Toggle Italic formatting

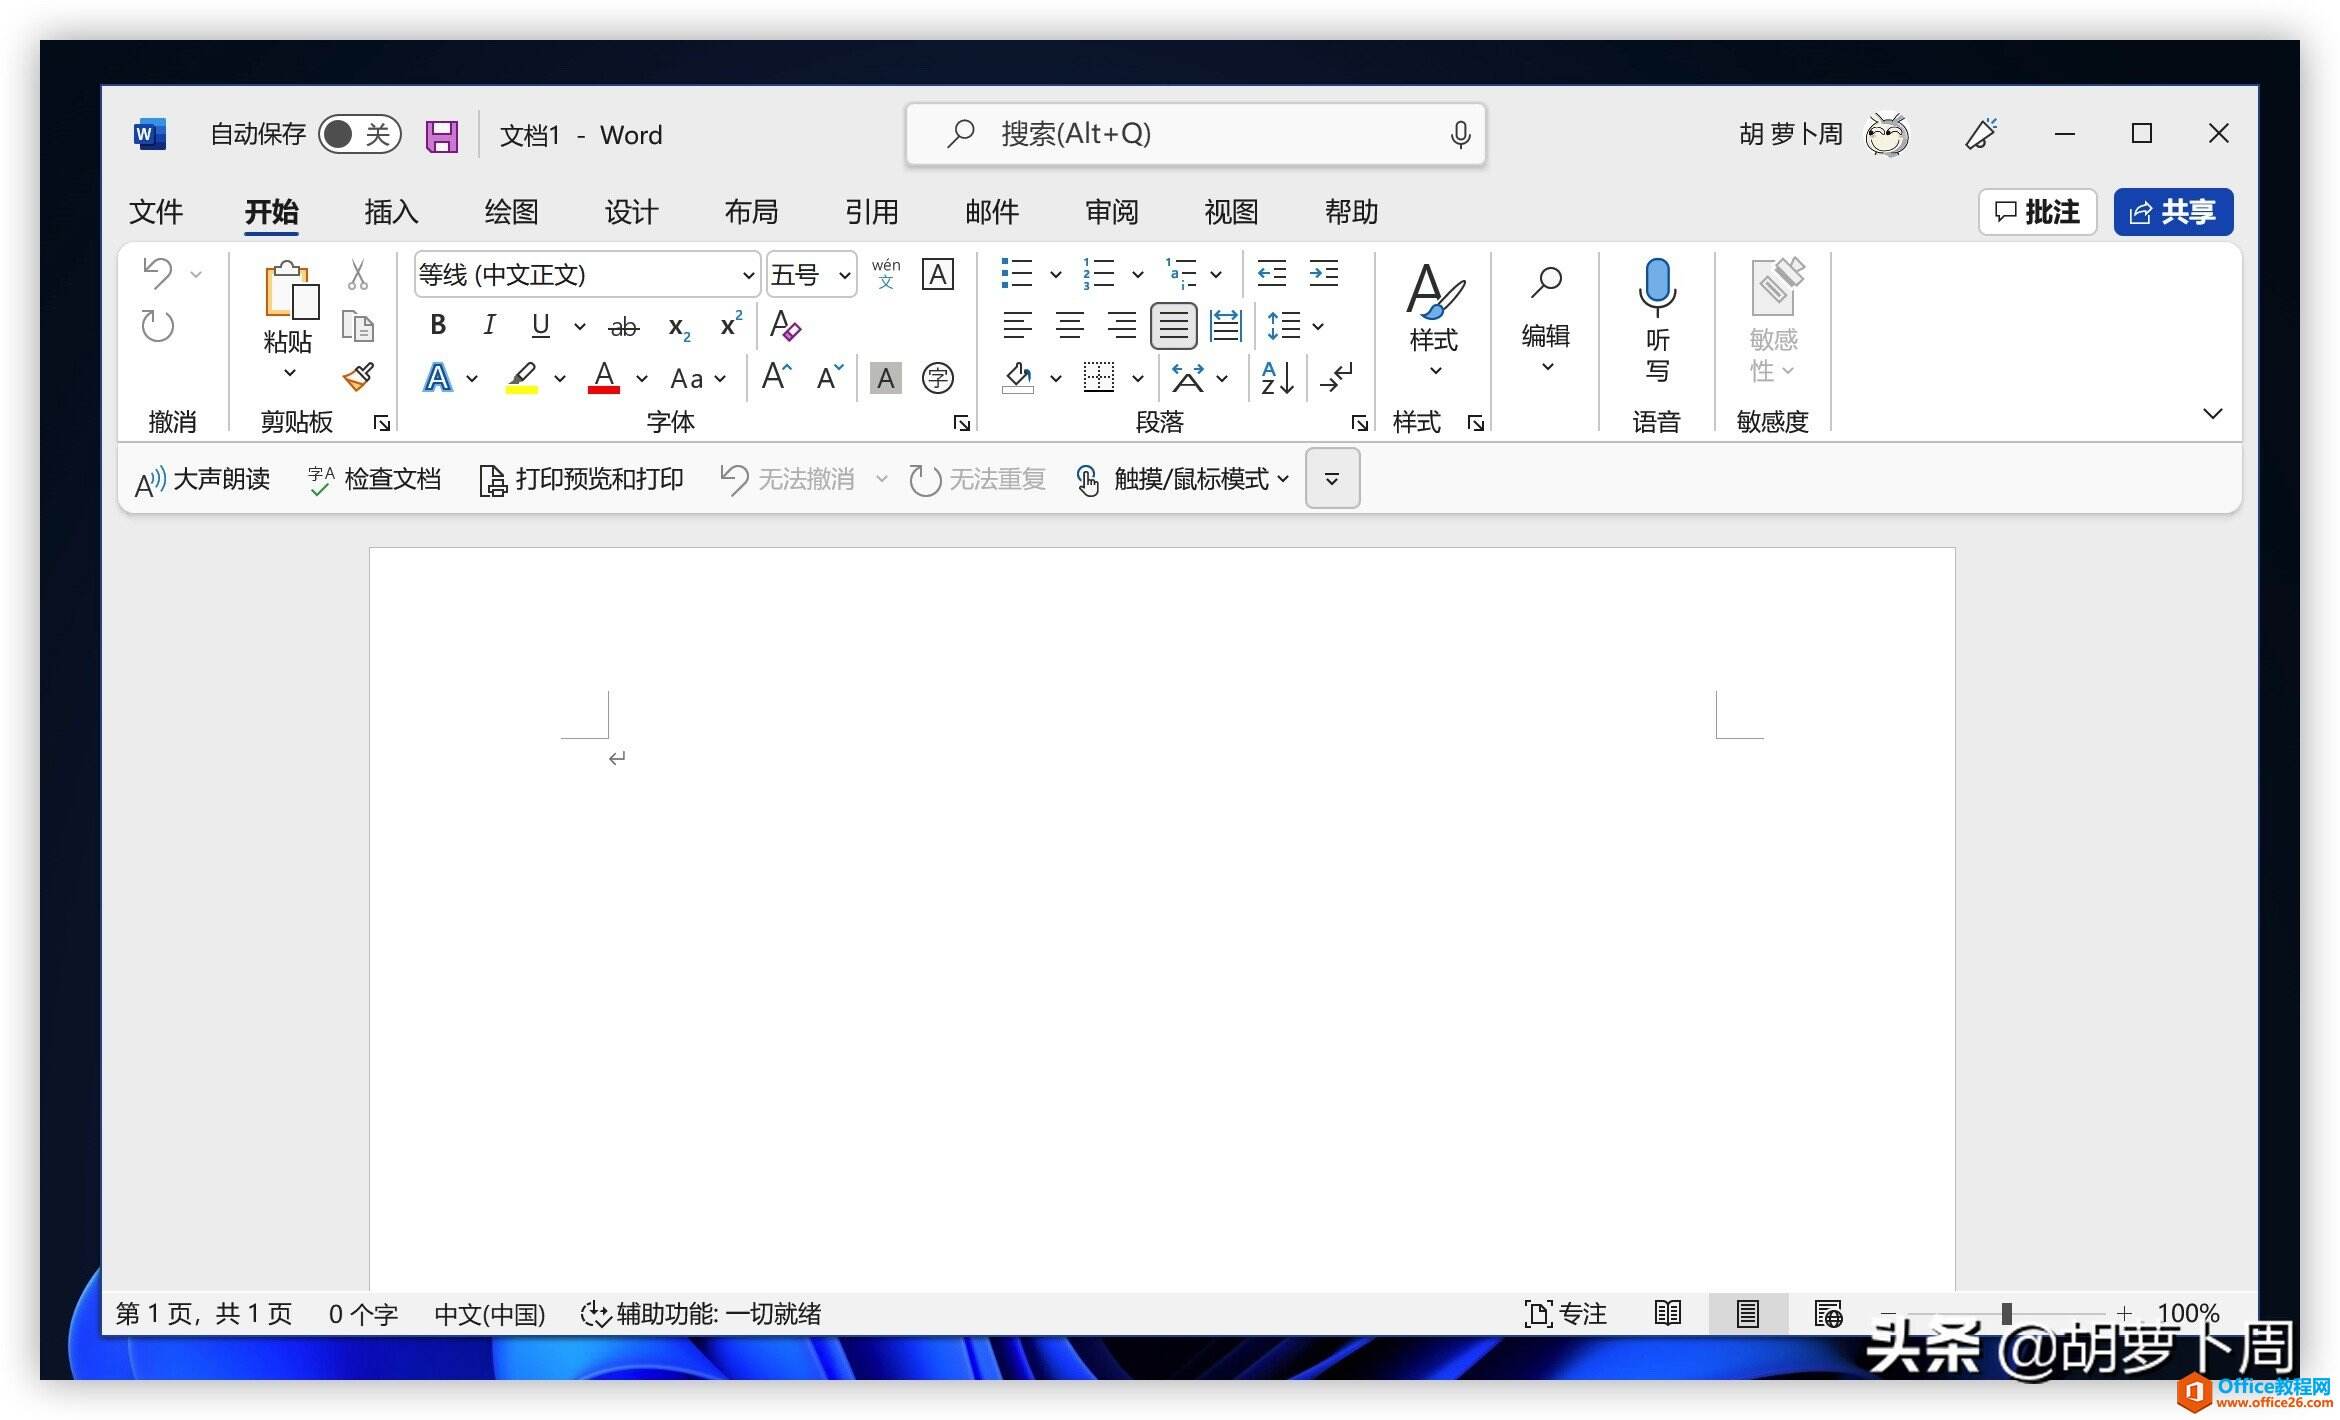[489, 325]
